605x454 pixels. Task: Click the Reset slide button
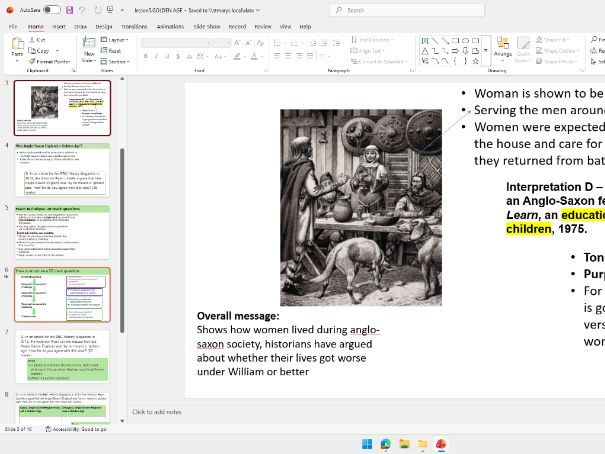pos(111,51)
